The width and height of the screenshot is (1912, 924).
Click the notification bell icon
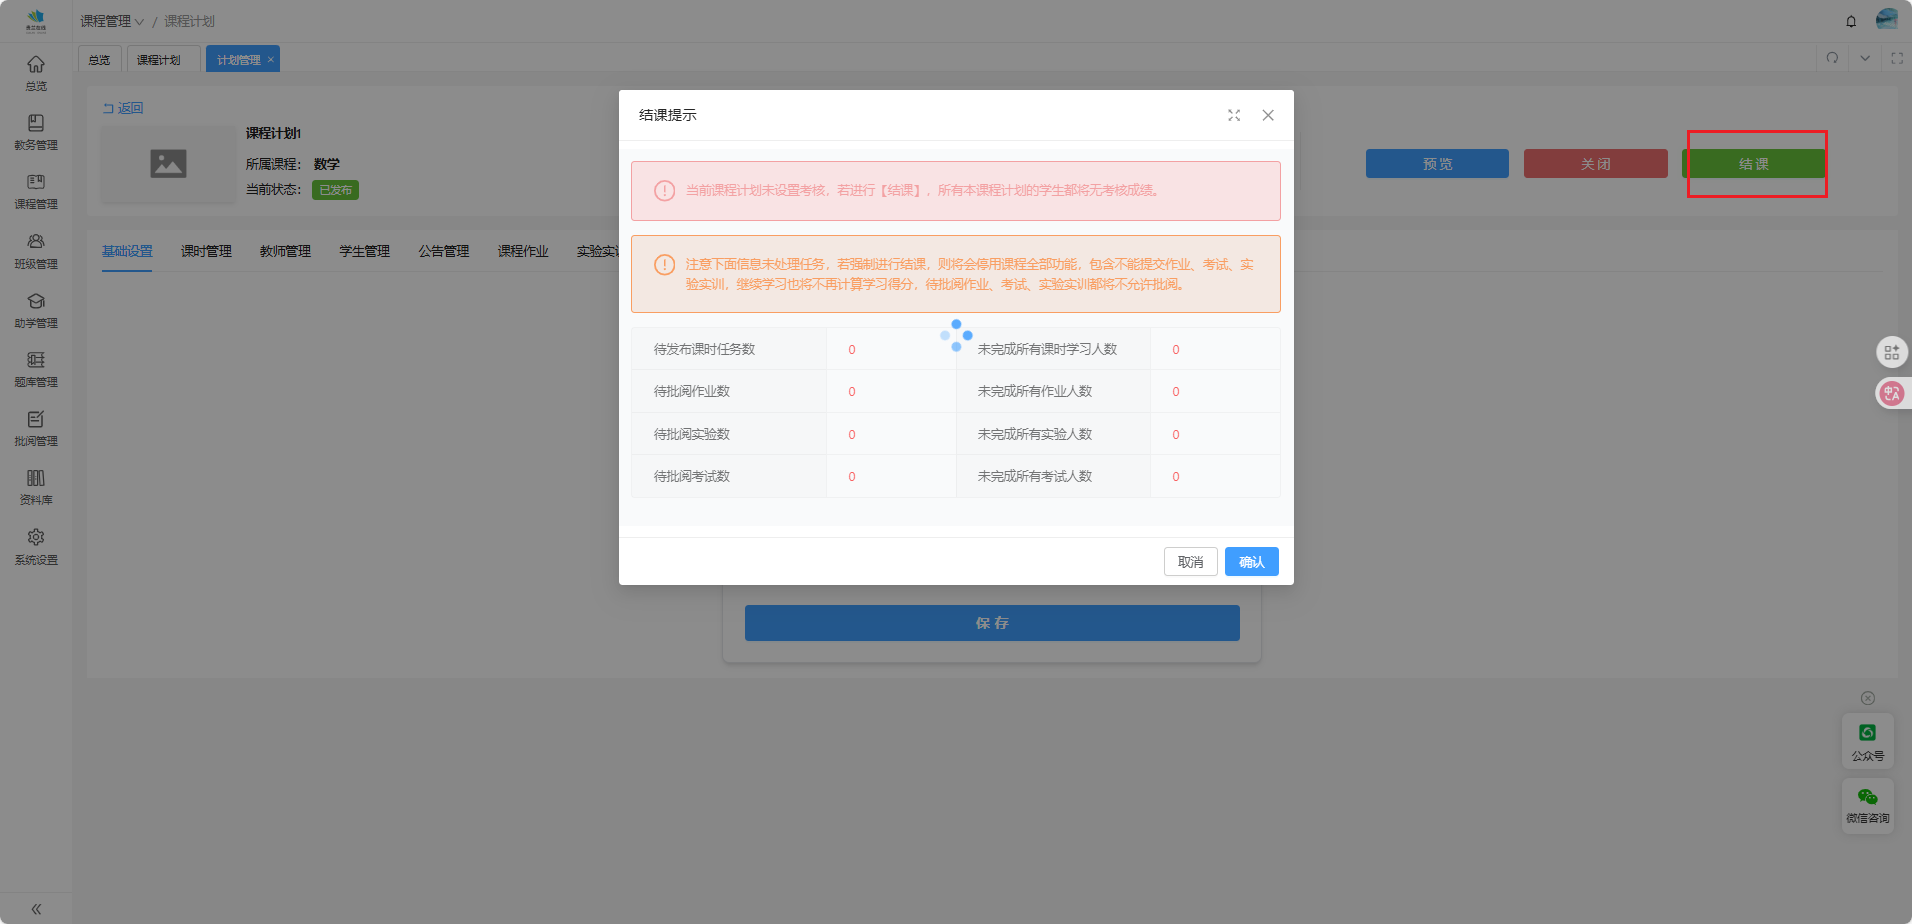click(x=1851, y=21)
